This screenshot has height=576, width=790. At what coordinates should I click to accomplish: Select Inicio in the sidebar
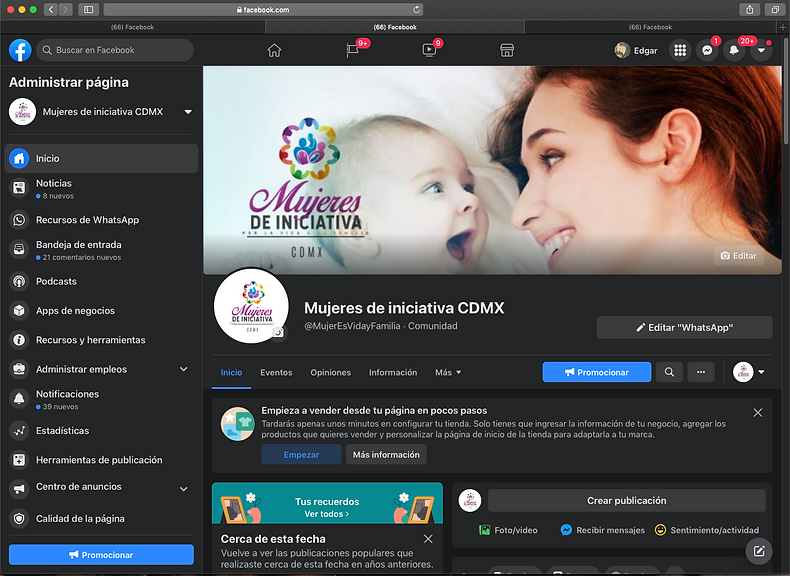tap(101, 158)
